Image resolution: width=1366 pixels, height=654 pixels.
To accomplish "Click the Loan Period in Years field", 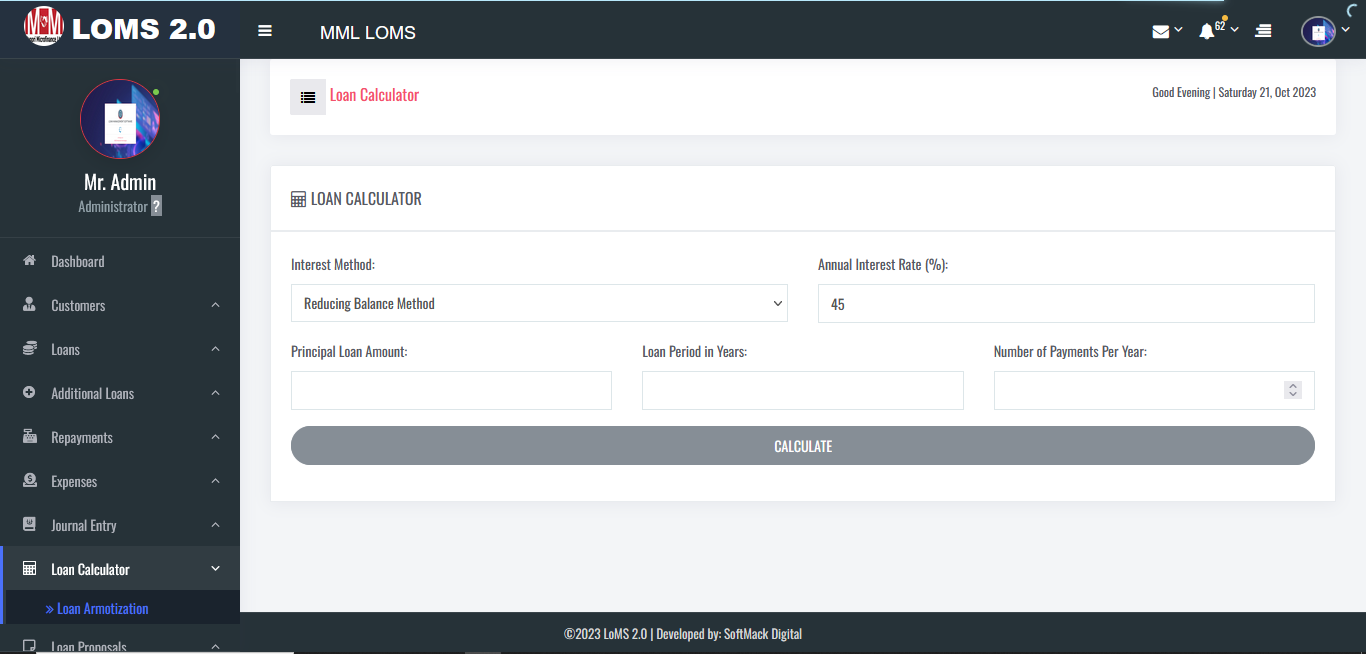I will coord(802,390).
